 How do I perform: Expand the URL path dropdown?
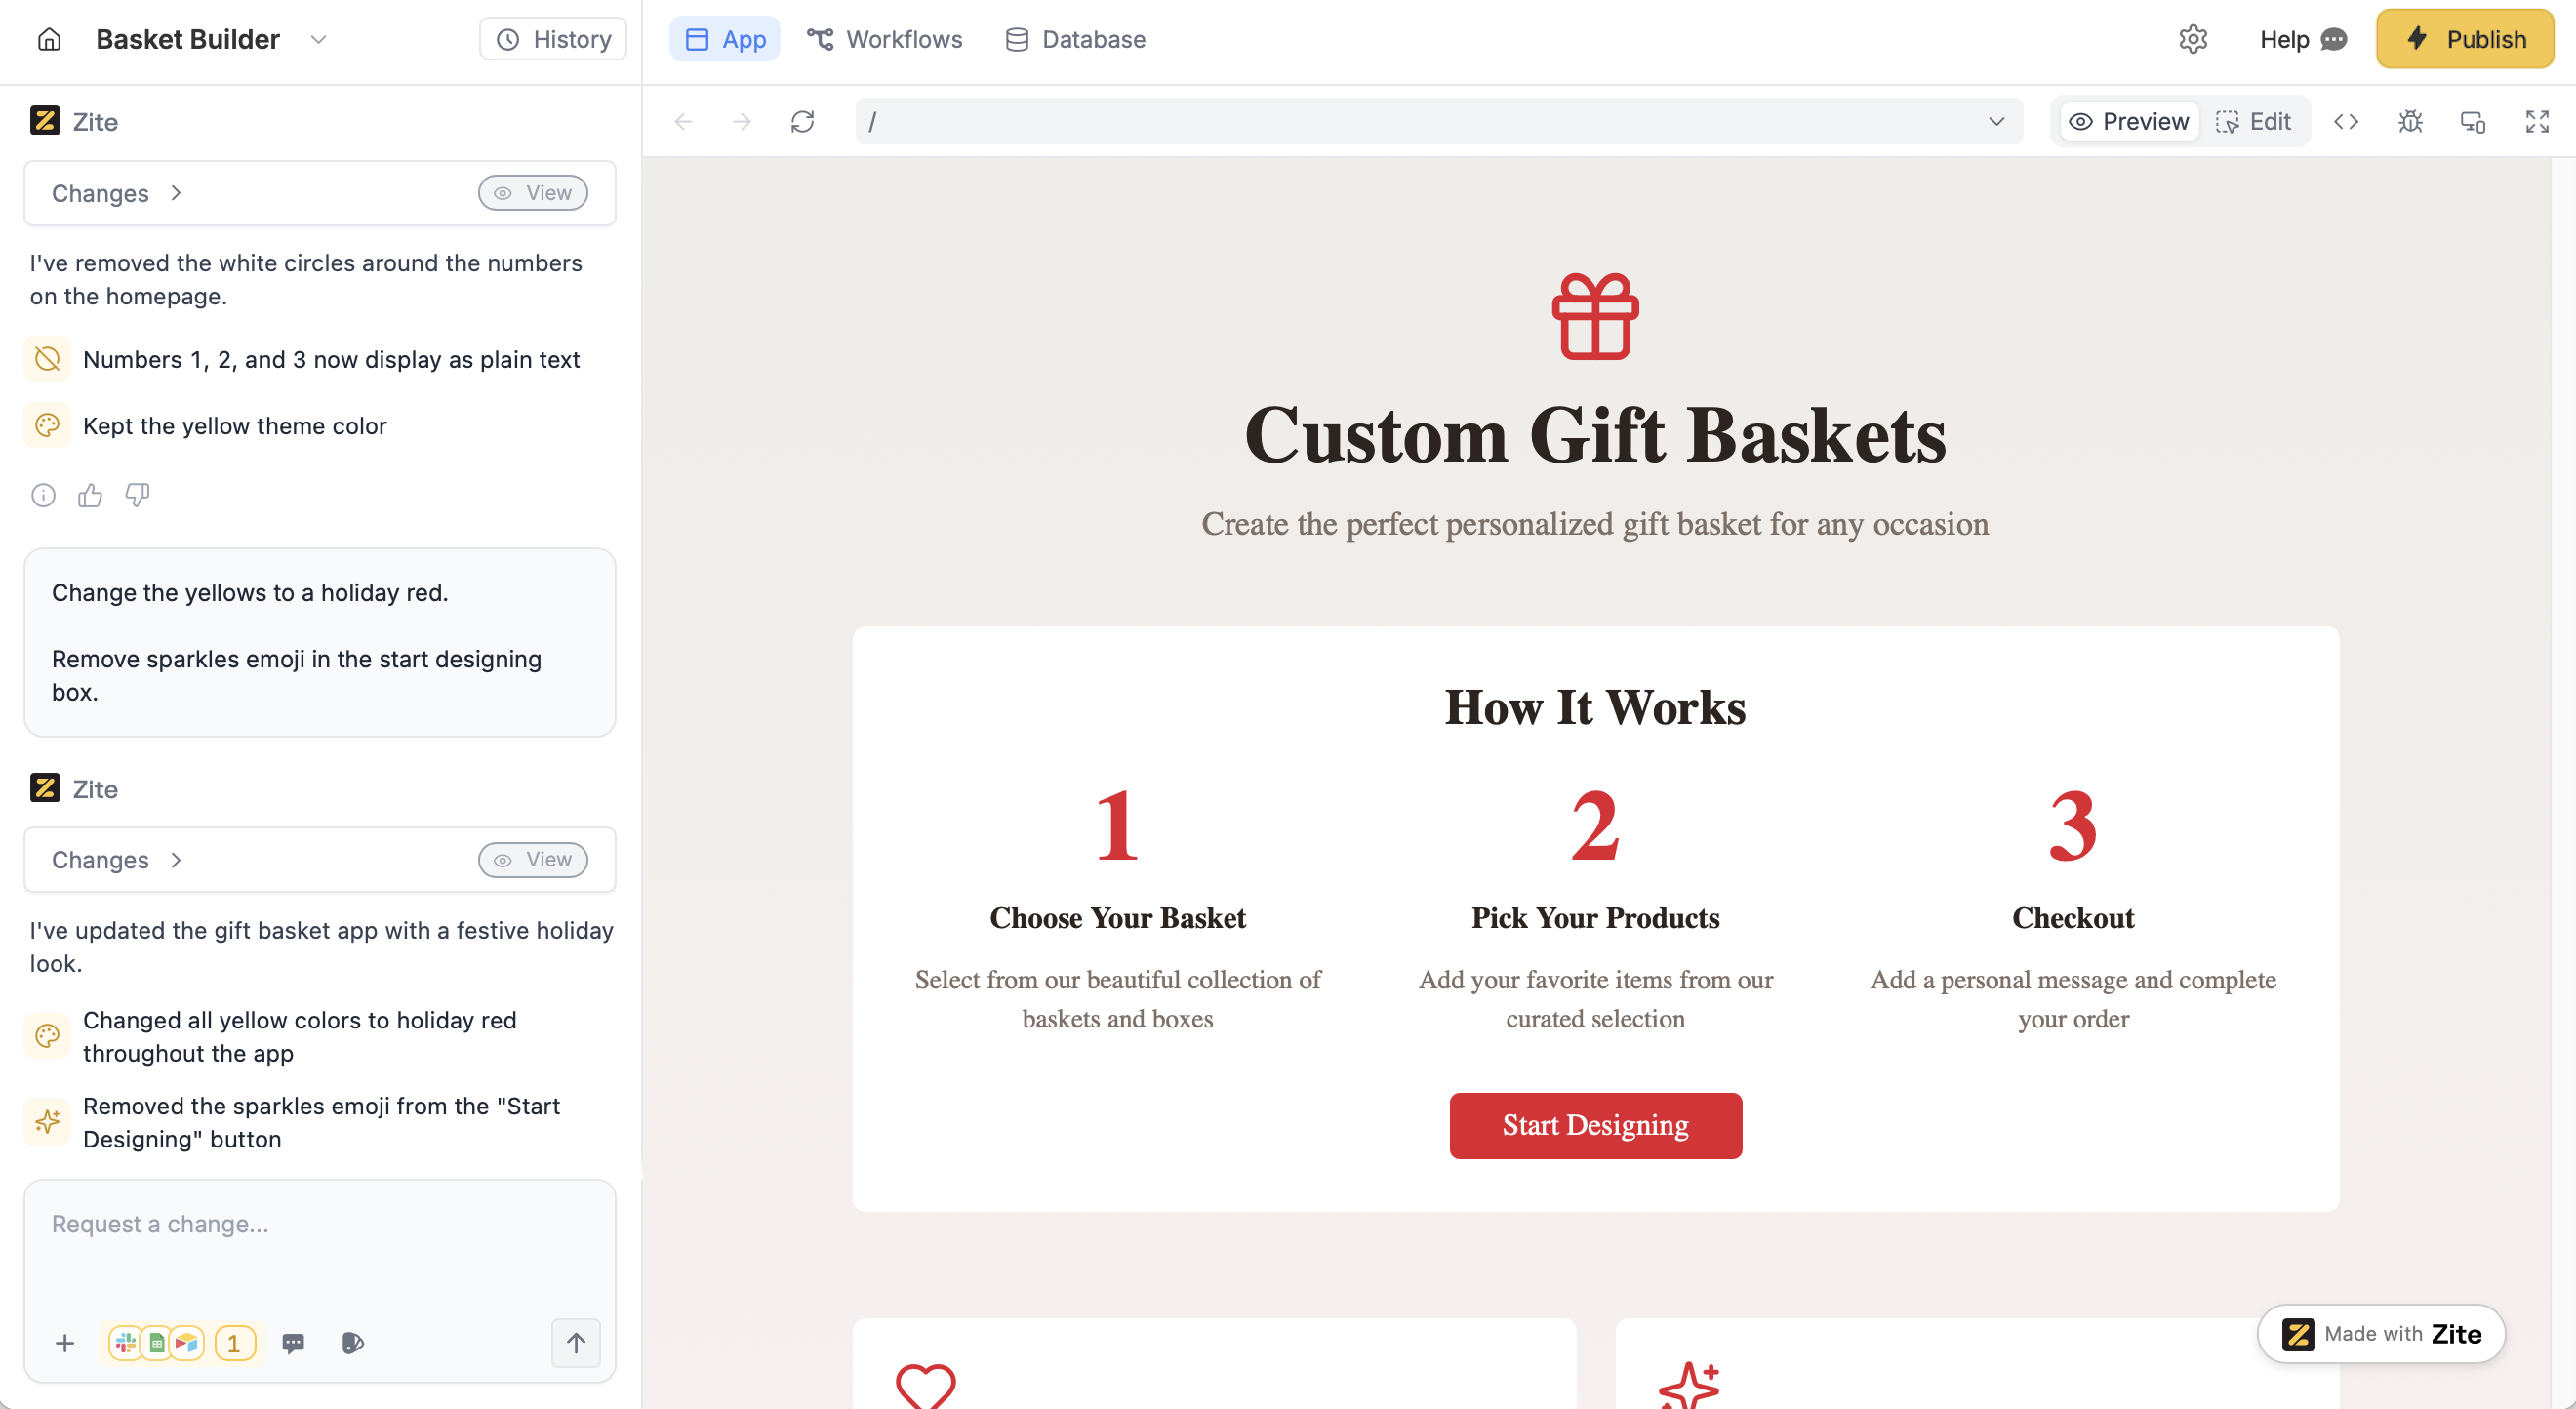[x=1996, y=121]
